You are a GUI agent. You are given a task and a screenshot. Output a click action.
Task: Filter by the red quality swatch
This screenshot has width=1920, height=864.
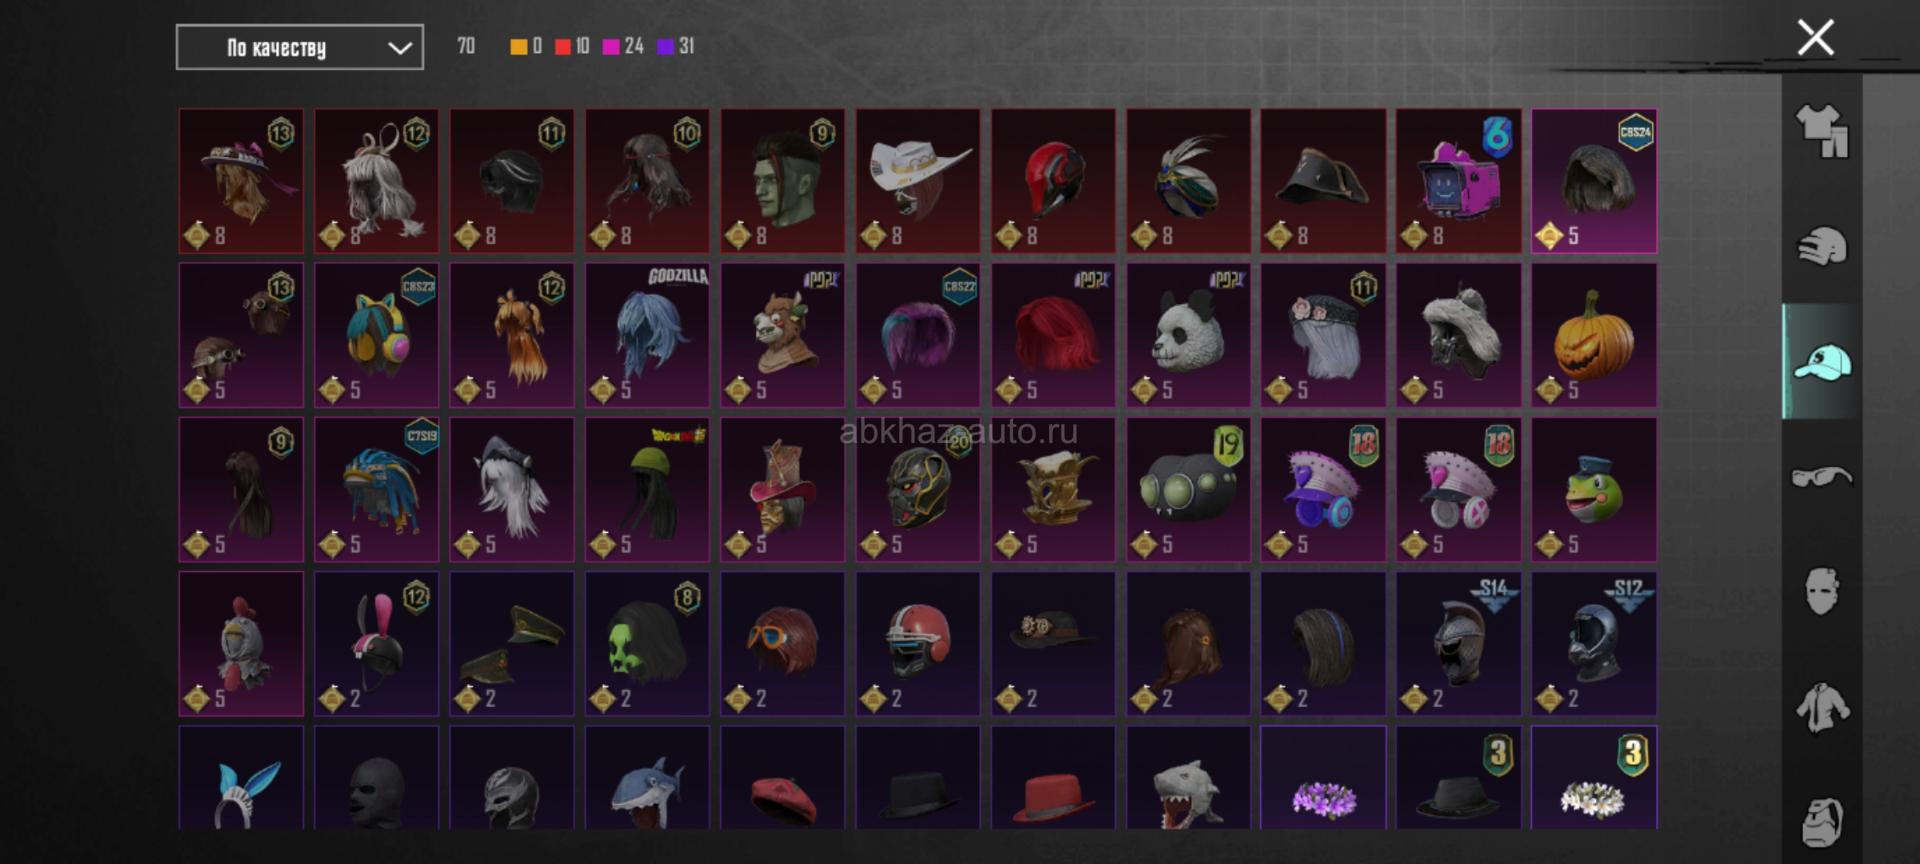tap(563, 46)
